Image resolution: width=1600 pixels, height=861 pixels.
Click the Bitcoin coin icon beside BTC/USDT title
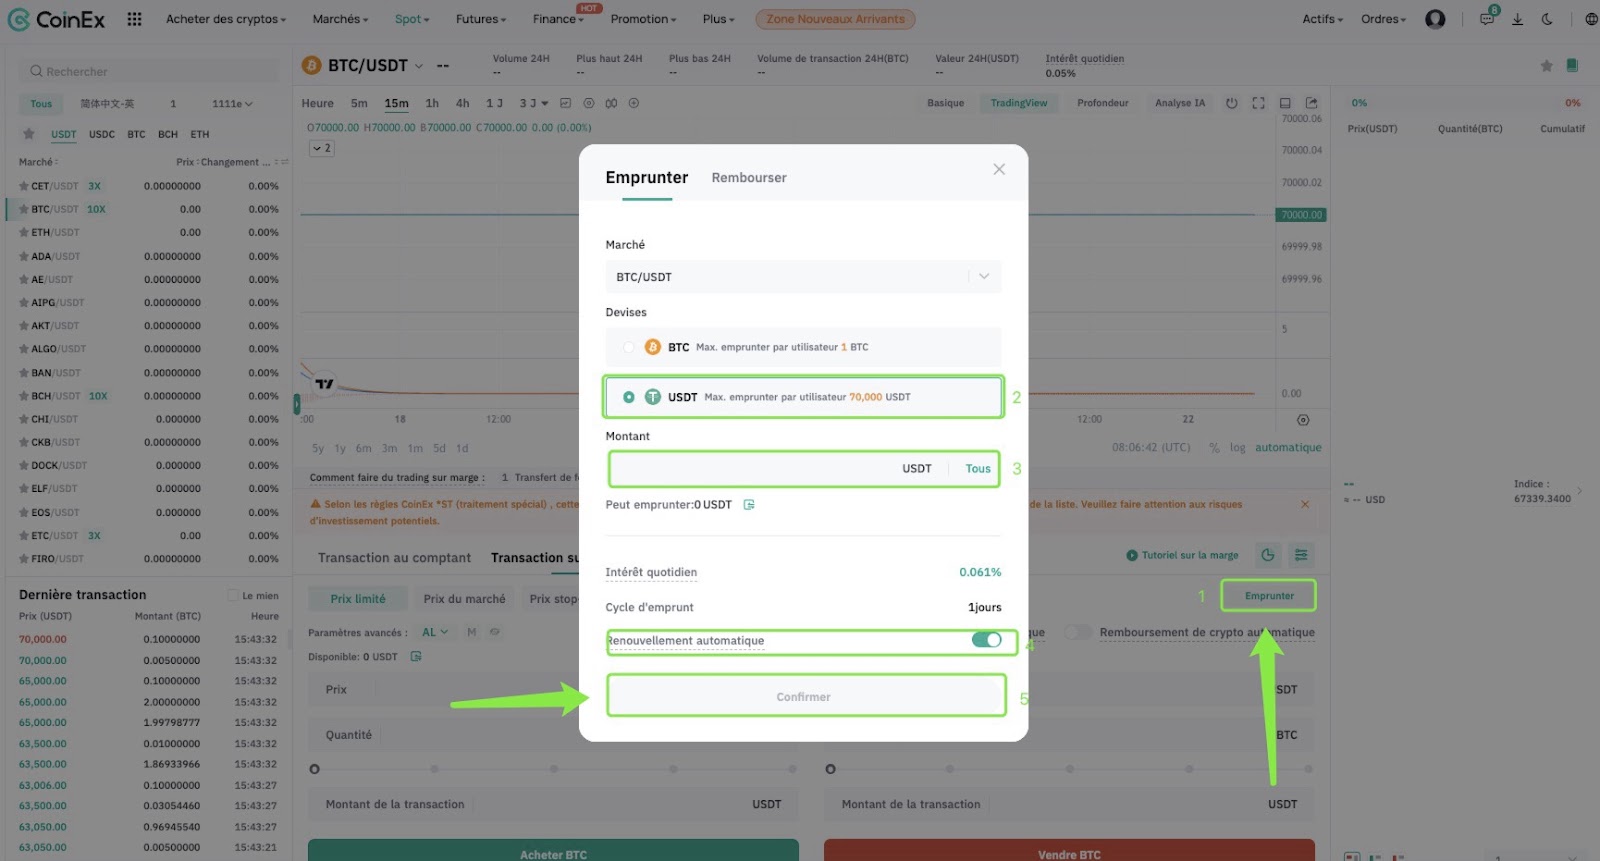312,65
